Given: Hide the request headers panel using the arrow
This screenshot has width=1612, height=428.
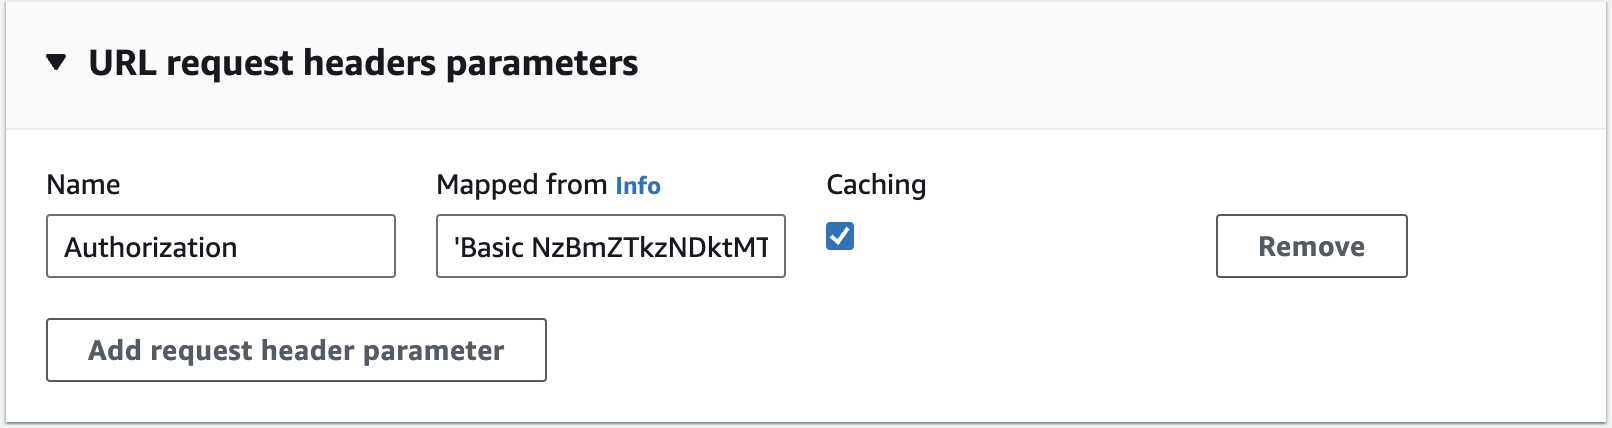Looking at the screenshot, I should pos(56,63).
